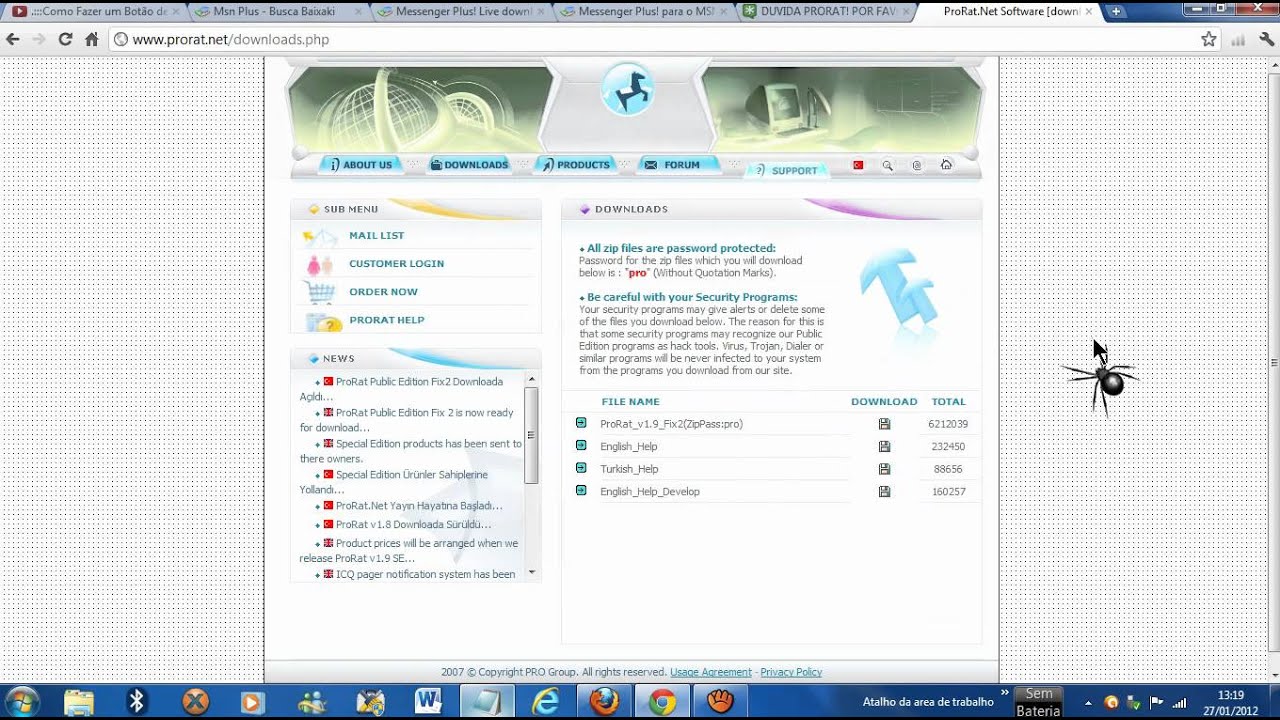Click the total value 6212039
The width and height of the screenshot is (1280, 720).
[x=947, y=424]
